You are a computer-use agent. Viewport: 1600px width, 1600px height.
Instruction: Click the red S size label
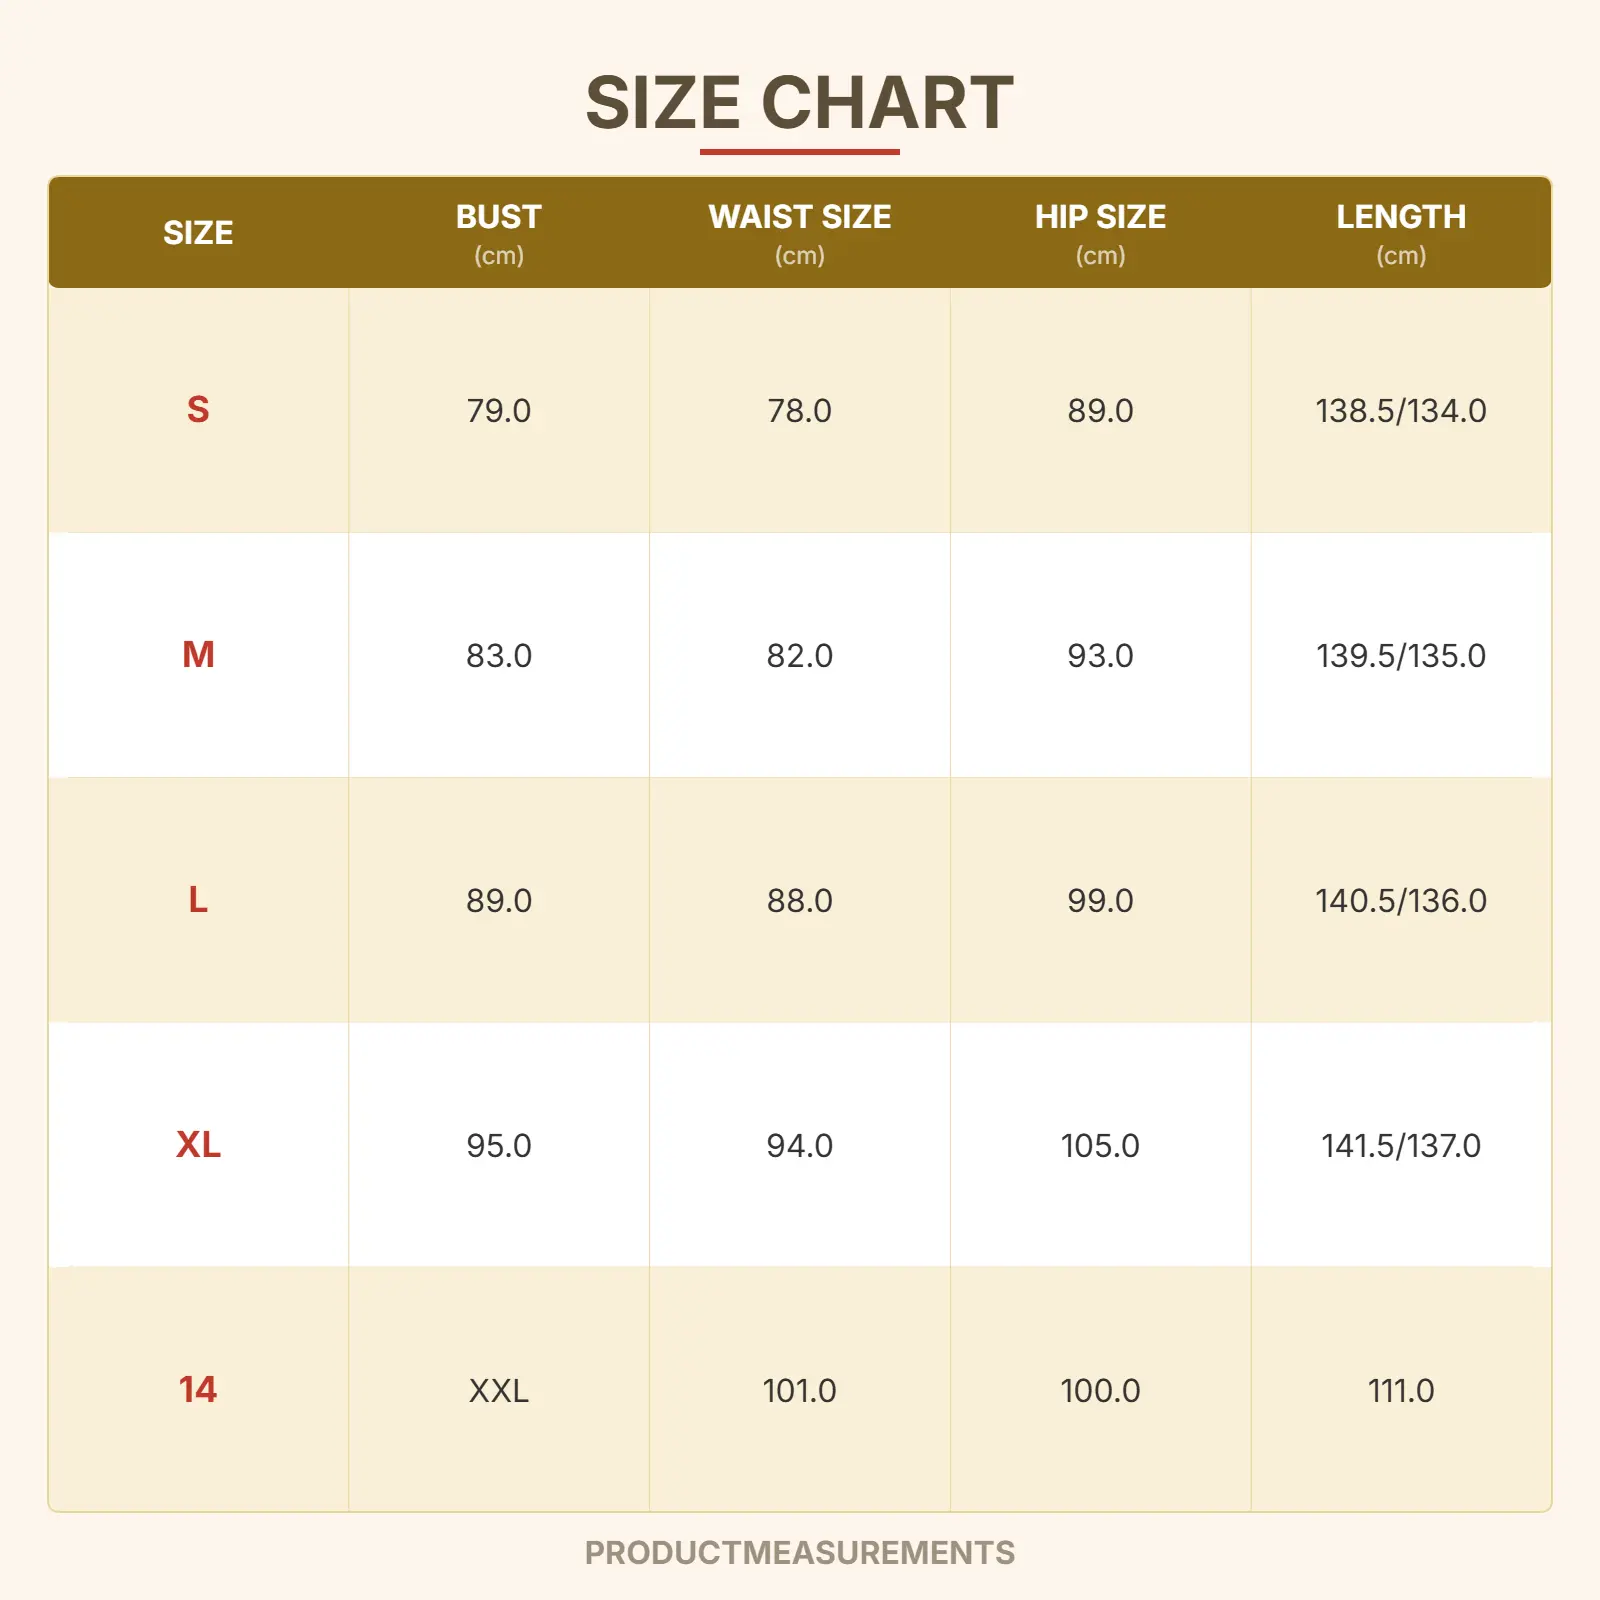(x=198, y=410)
